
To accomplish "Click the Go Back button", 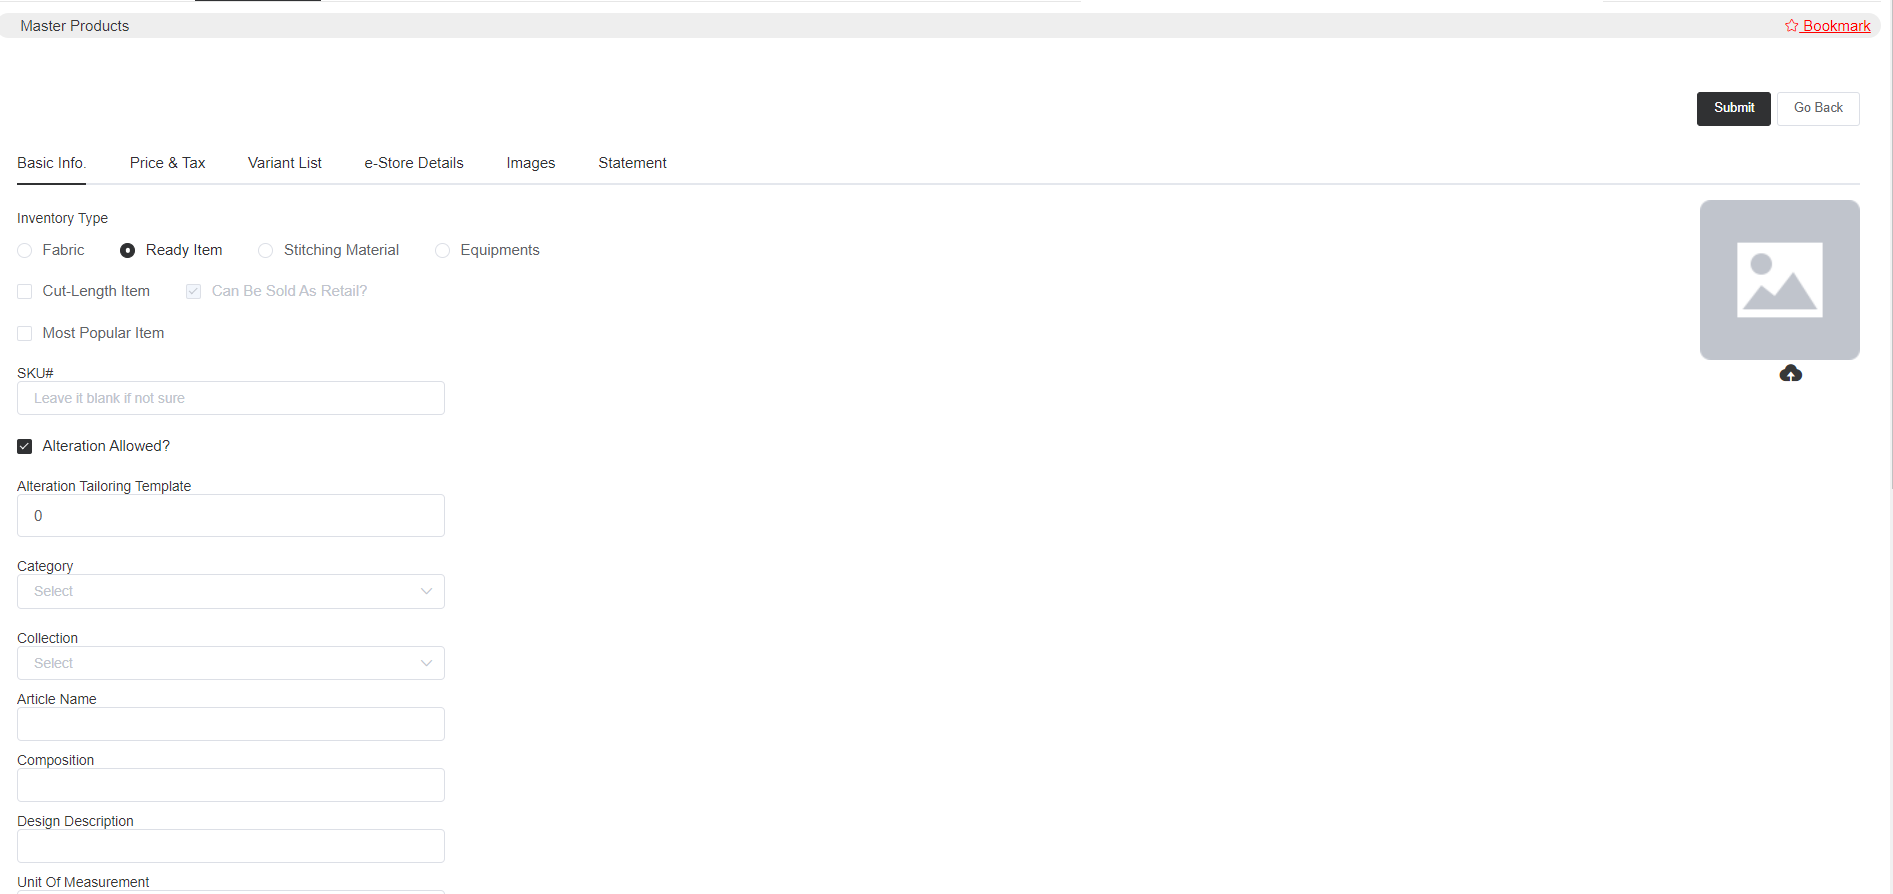I will (1817, 108).
